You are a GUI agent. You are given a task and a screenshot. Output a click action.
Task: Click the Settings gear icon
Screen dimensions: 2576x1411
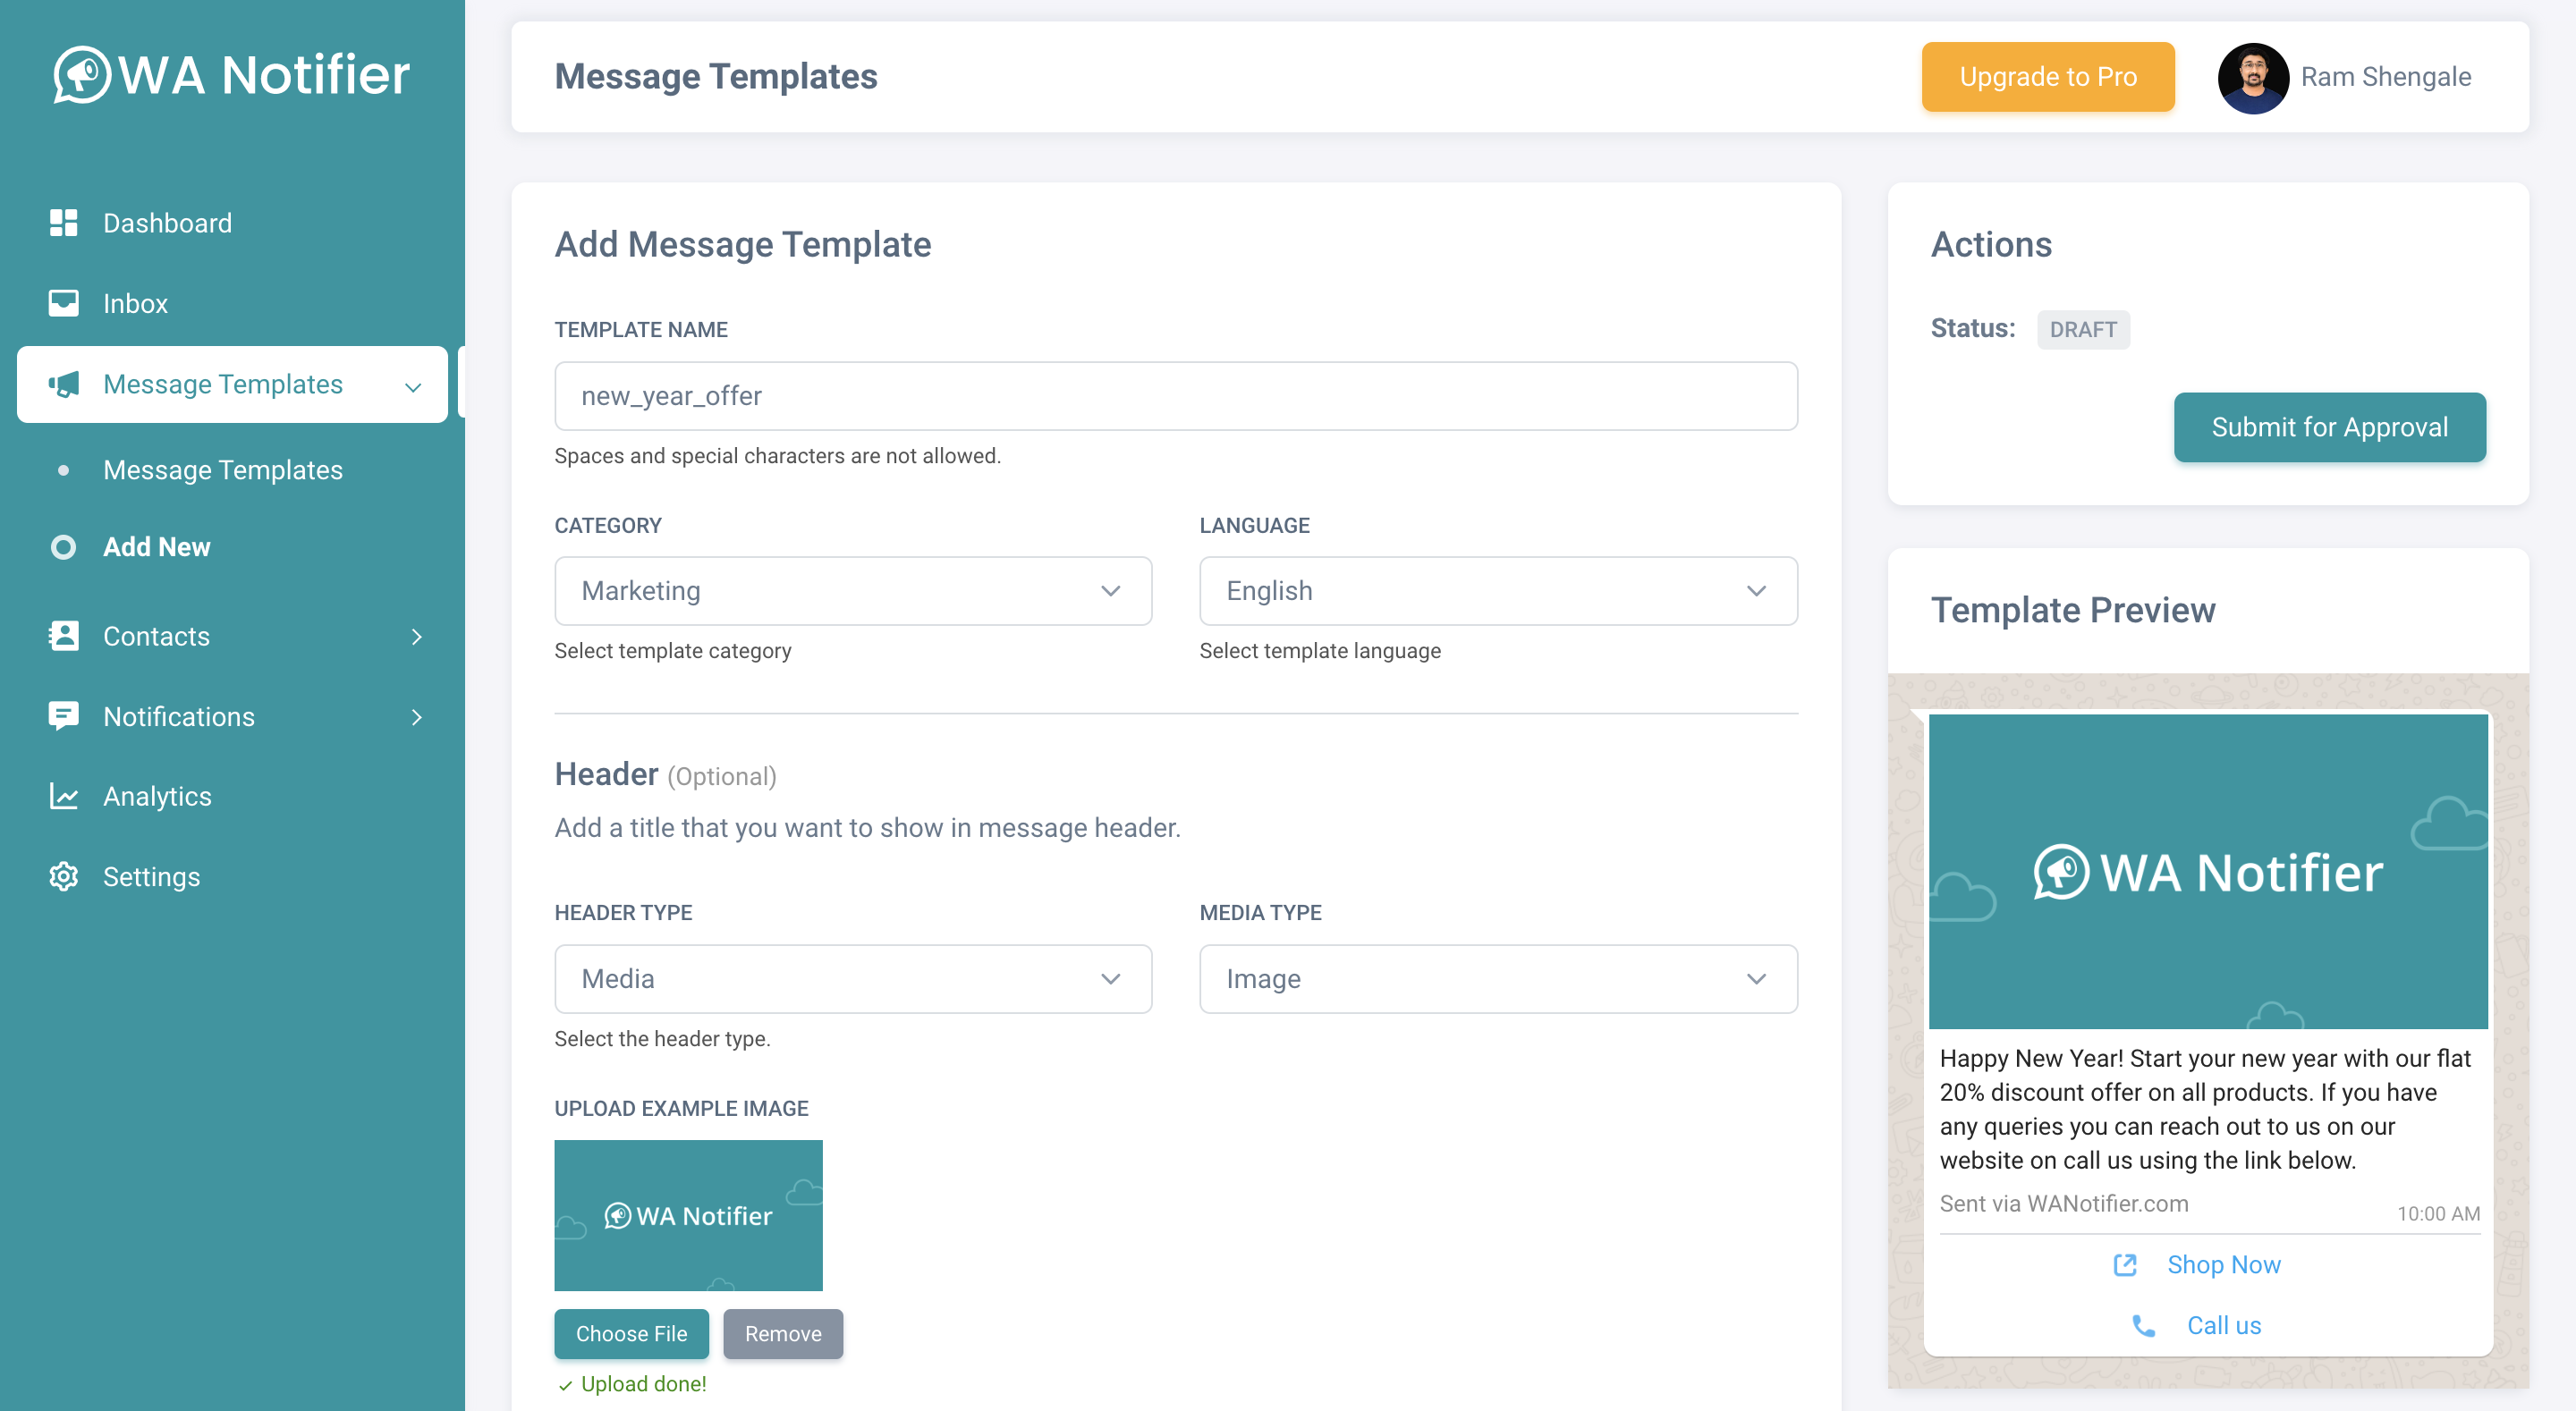click(x=63, y=876)
